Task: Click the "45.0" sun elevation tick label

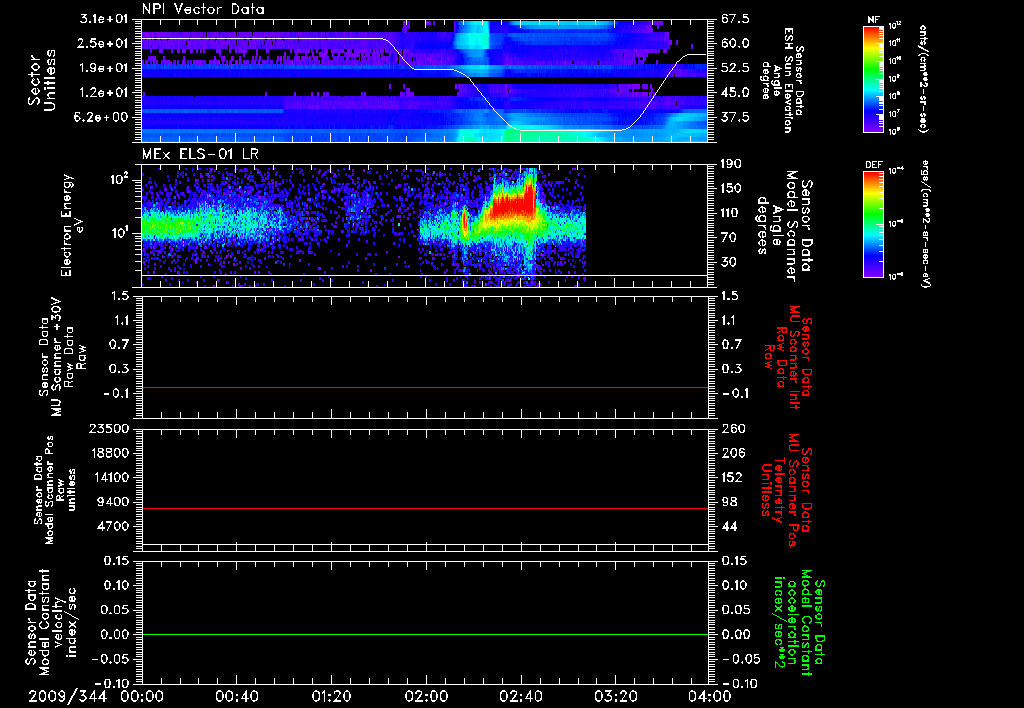Action: [735, 93]
